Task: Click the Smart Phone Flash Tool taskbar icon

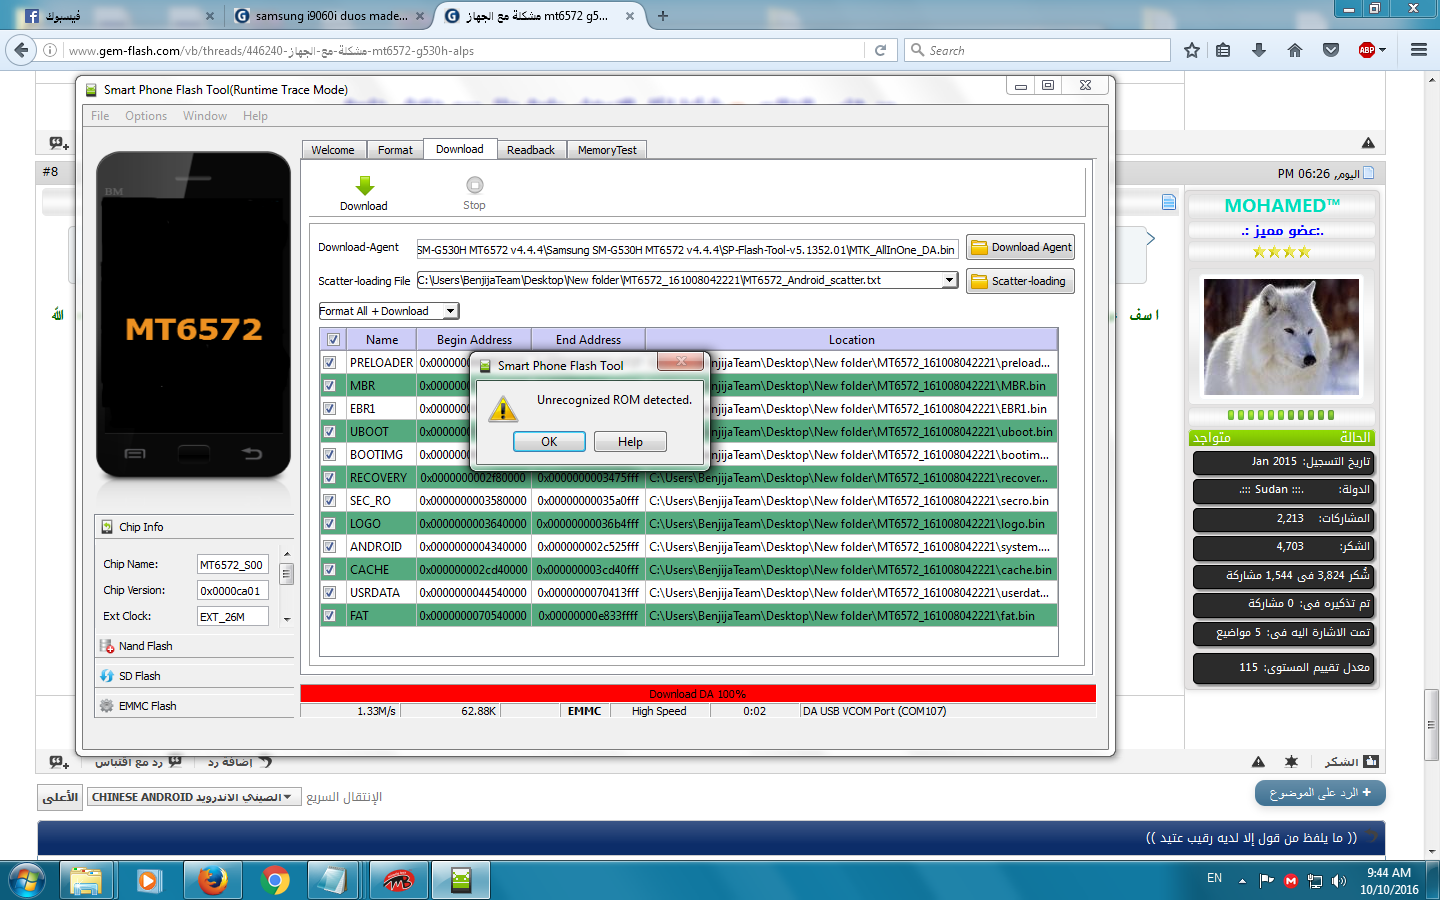Action: click(x=461, y=881)
